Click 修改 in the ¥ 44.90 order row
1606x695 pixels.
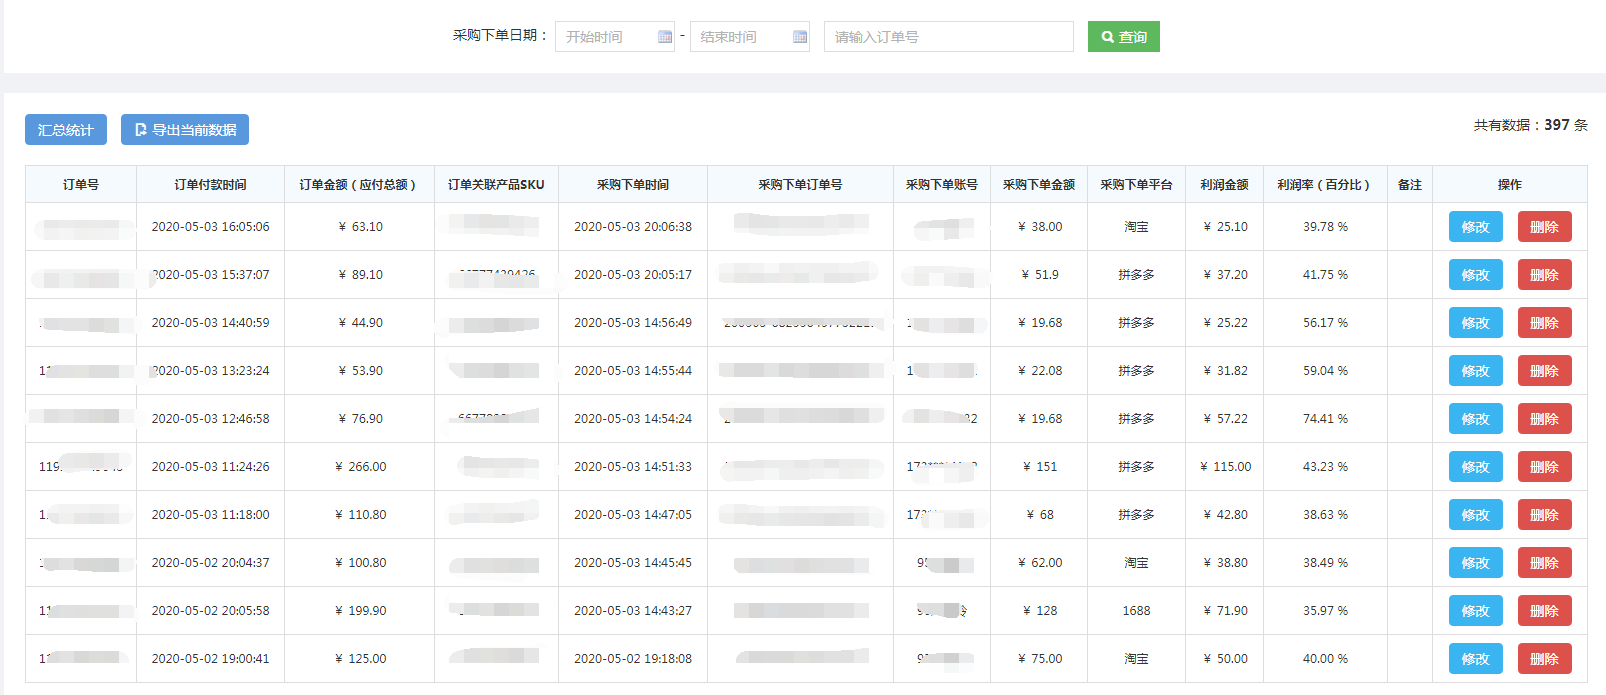pyautogui.click(x=1476, y=323)
